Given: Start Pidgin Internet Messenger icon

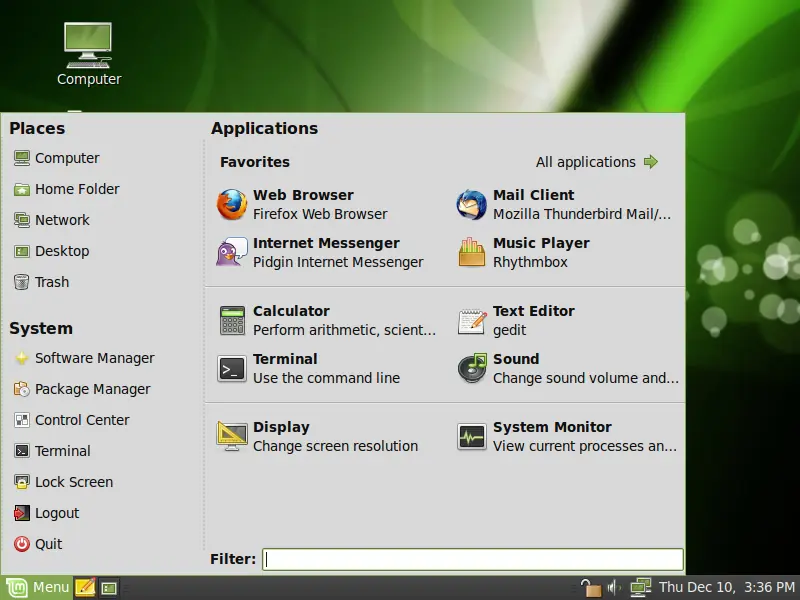Looking at the screenshot, I should 231,252.
